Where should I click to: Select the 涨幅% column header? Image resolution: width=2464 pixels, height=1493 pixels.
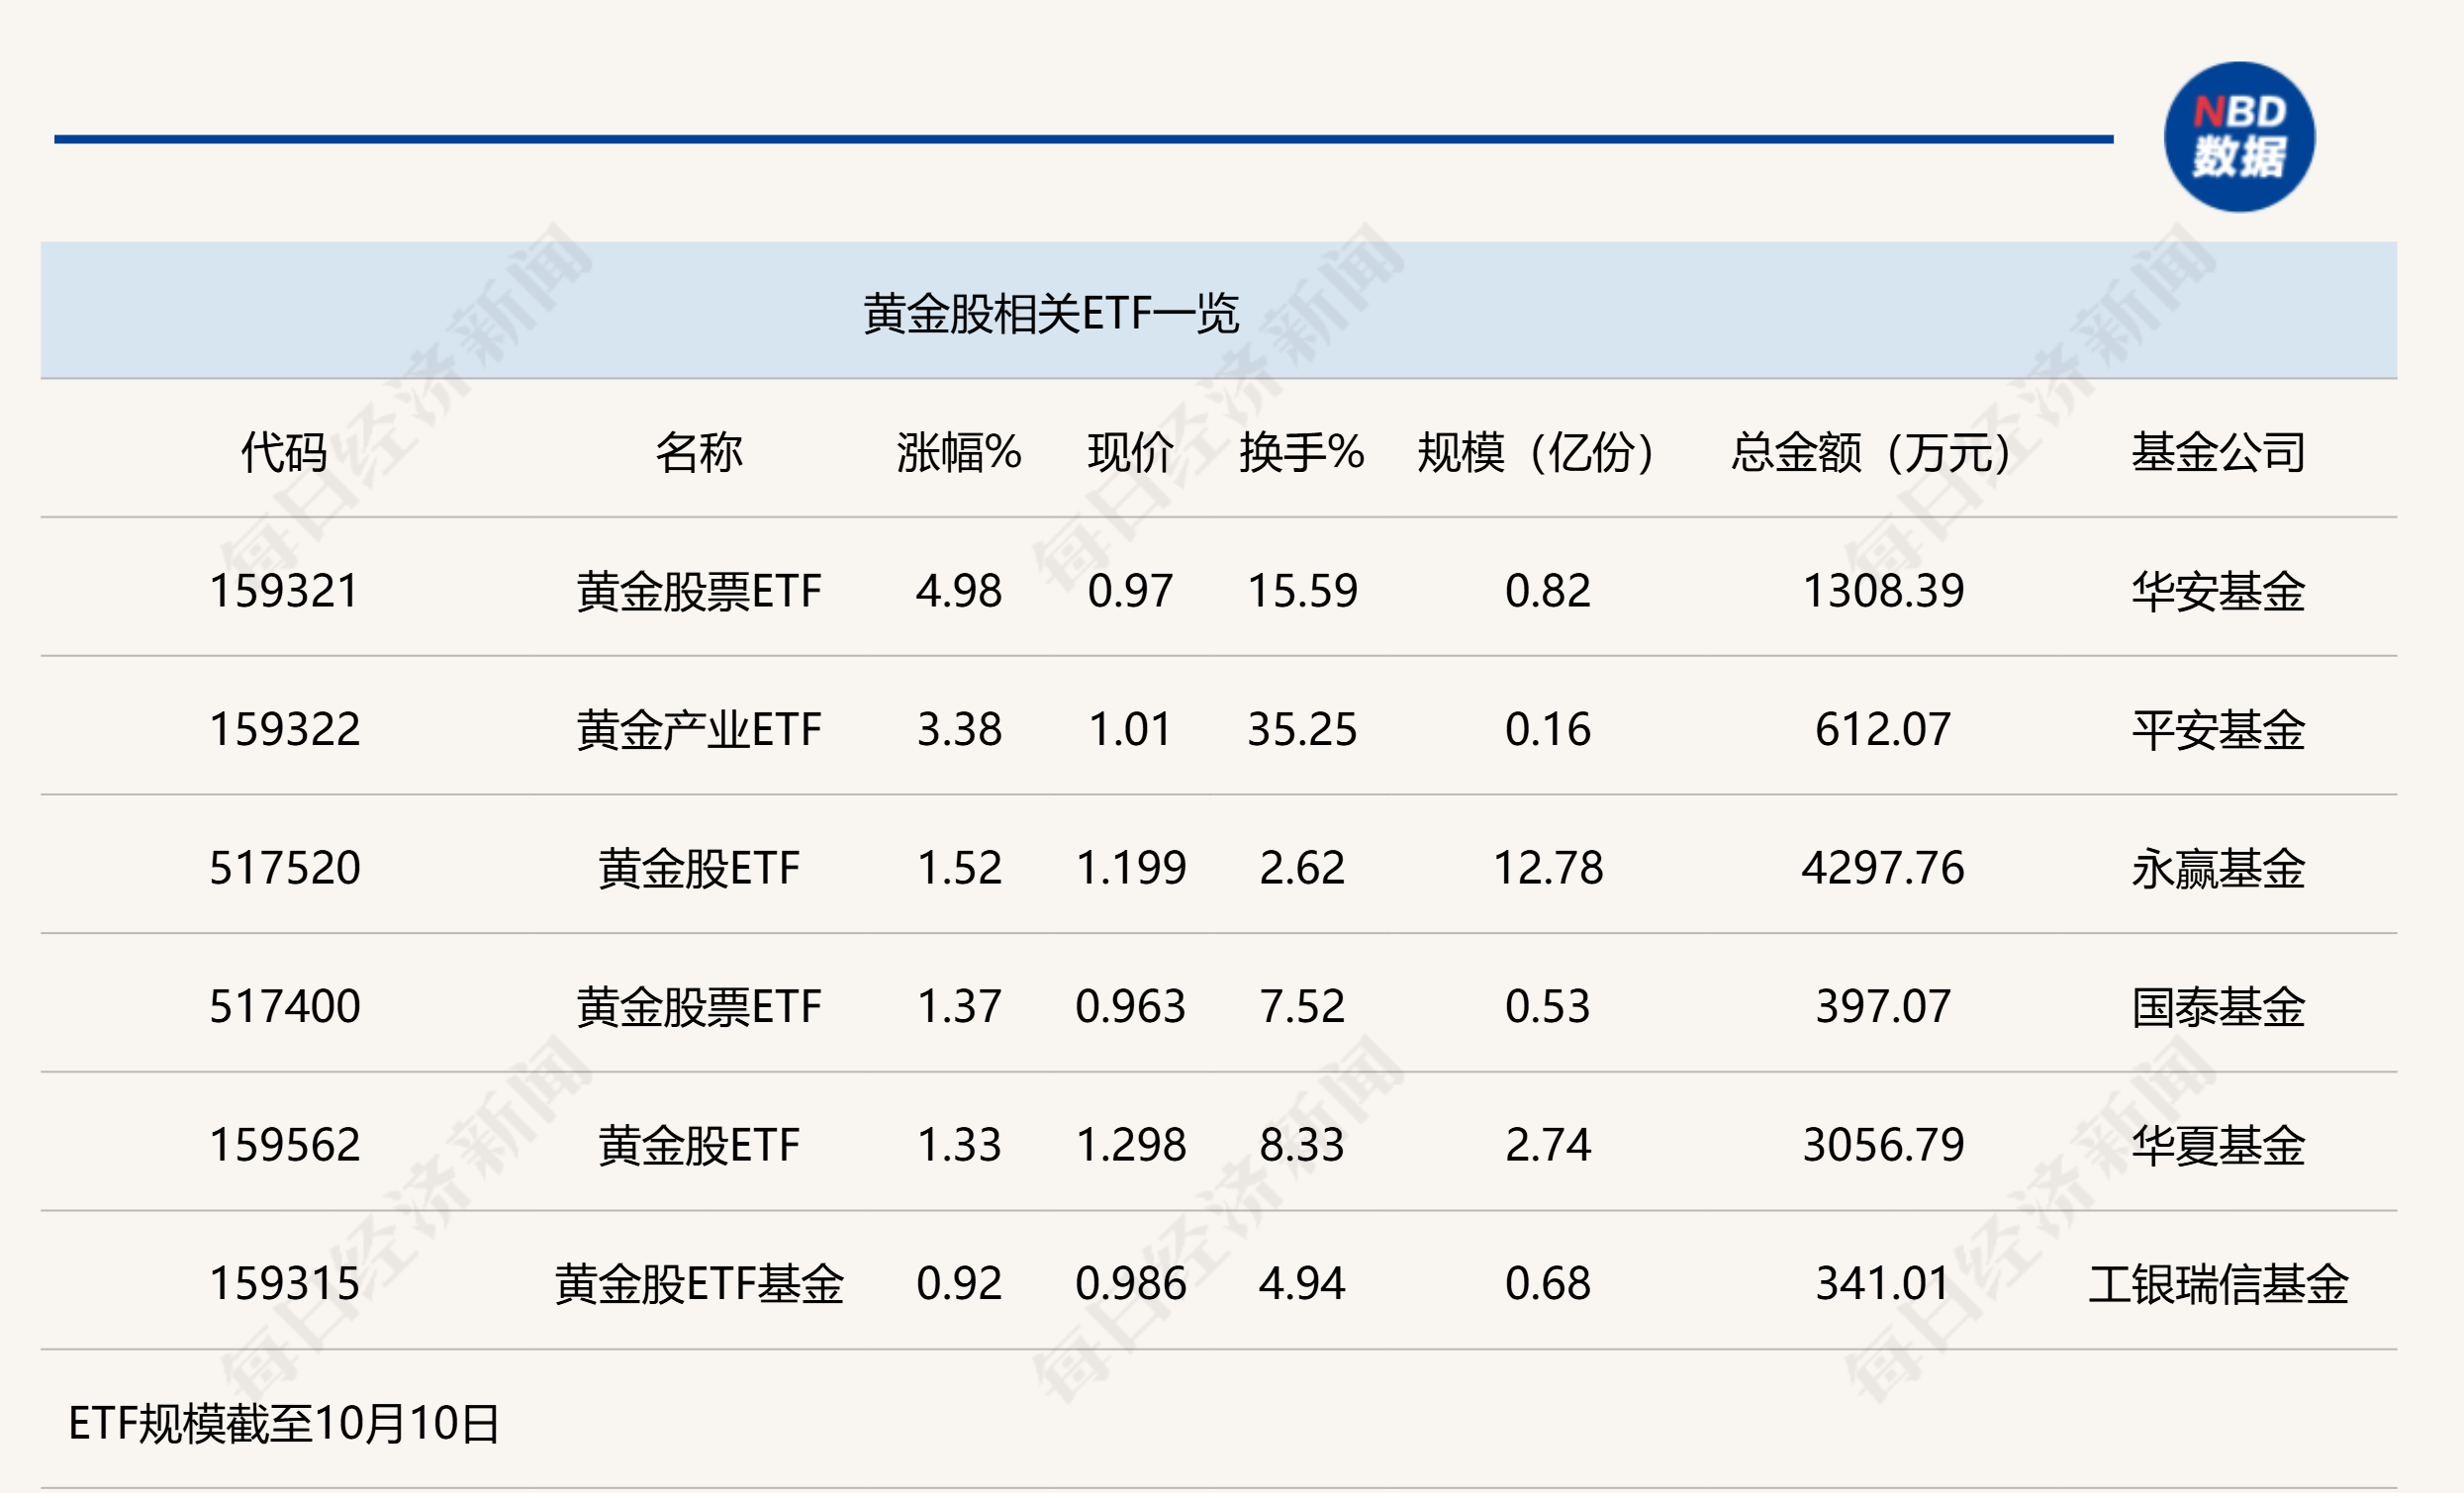pyautogui.click(x=958, y=452)
